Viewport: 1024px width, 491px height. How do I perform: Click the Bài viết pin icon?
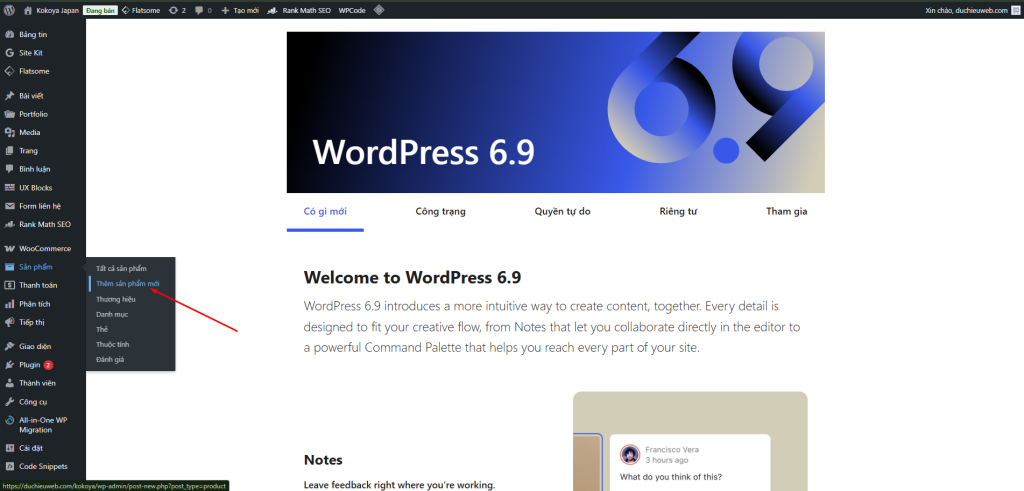tap(9, 96)
